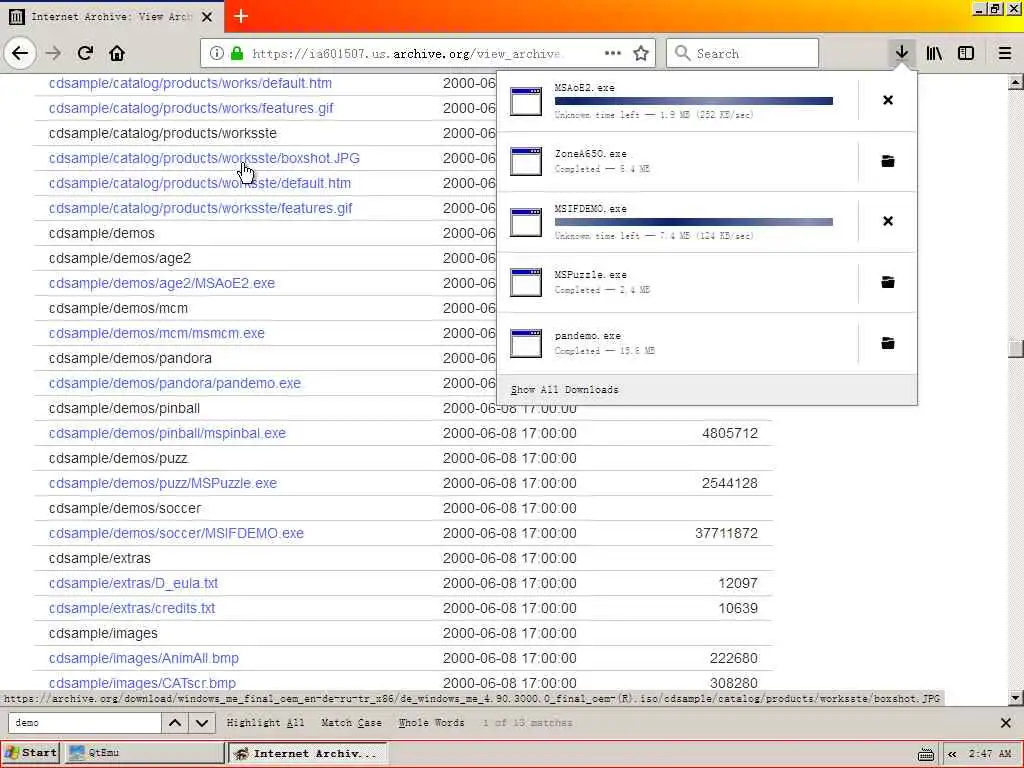Screen dimensions: 1024x768
Task: Toggle Highlight All in find bar
Action: [266, 722]
